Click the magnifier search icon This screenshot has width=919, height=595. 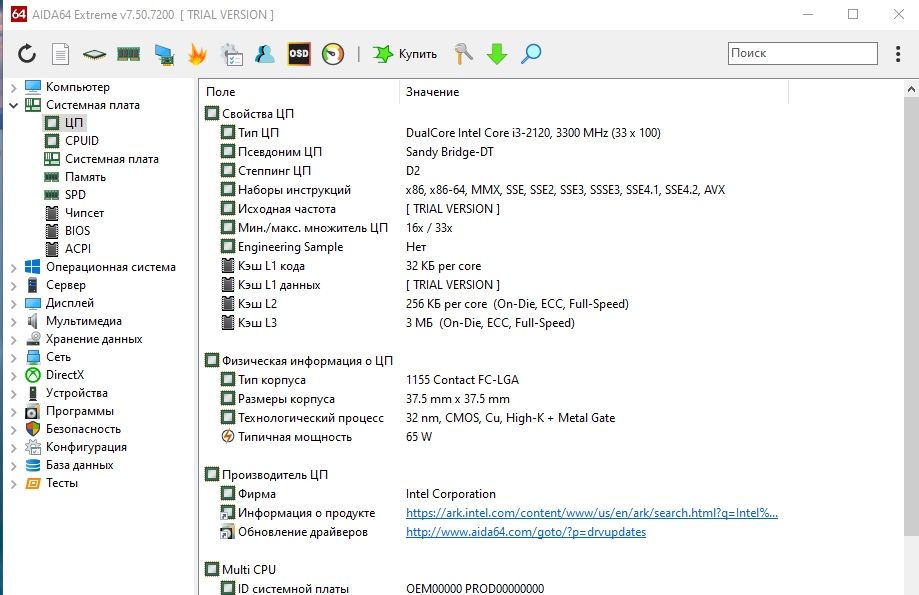click(531, 54)
